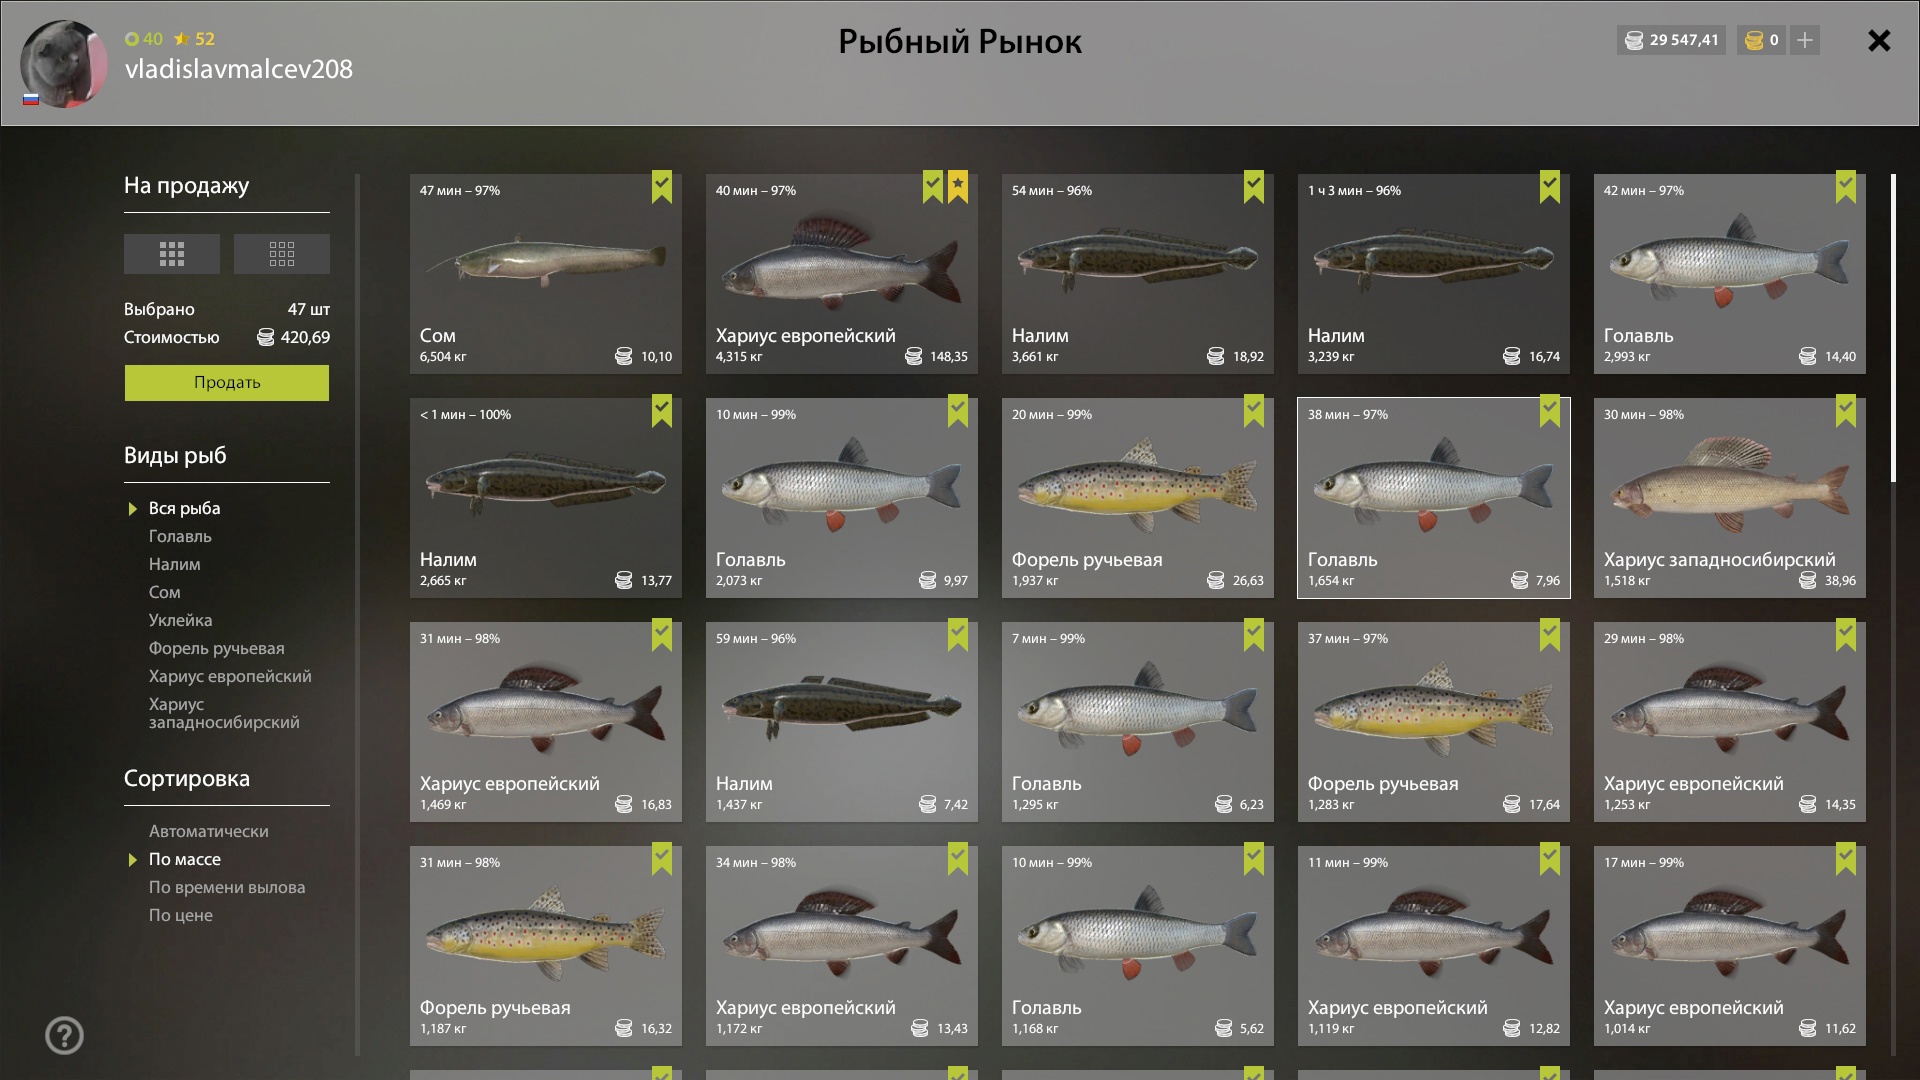The width and height of the screenshot is (1920, 1080).
Task: Open the help question mark icon
Action: (65, 1036)
